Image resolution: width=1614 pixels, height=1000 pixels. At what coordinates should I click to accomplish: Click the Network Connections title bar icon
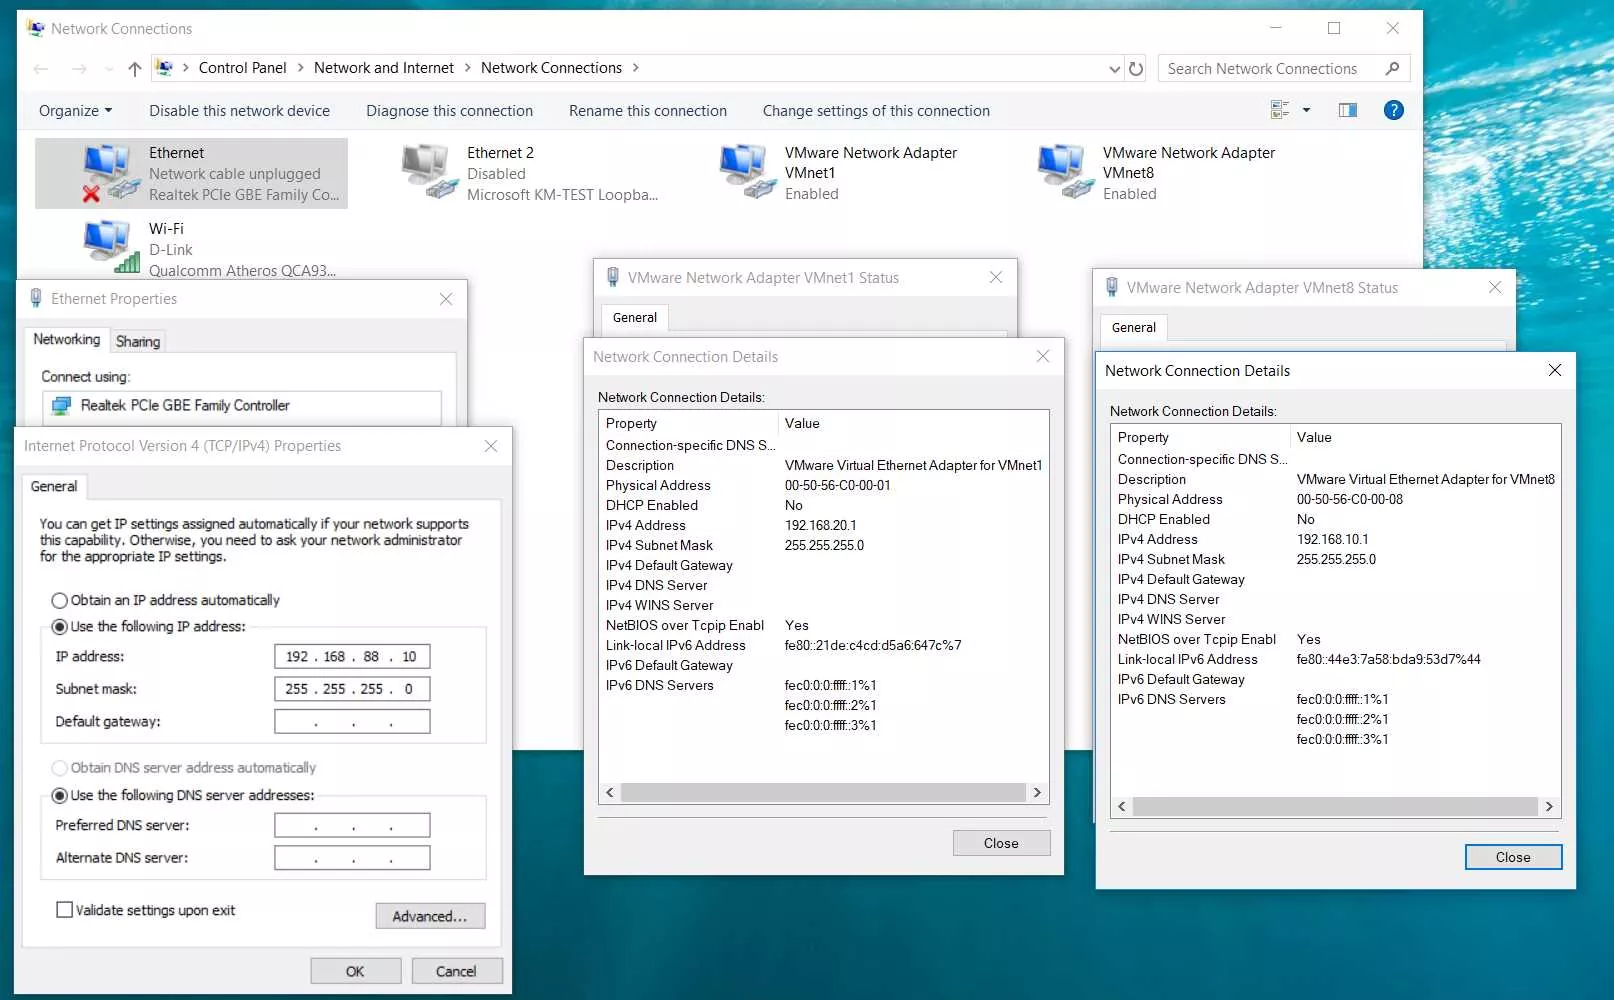pyautogui.click(x=36, y=28)
